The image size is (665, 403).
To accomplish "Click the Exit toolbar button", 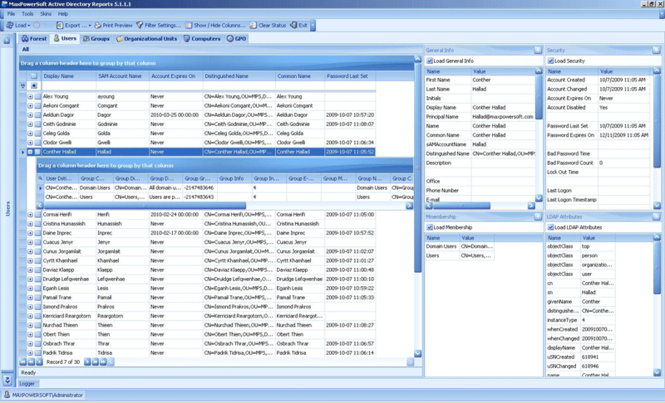I will pos(299,25).
